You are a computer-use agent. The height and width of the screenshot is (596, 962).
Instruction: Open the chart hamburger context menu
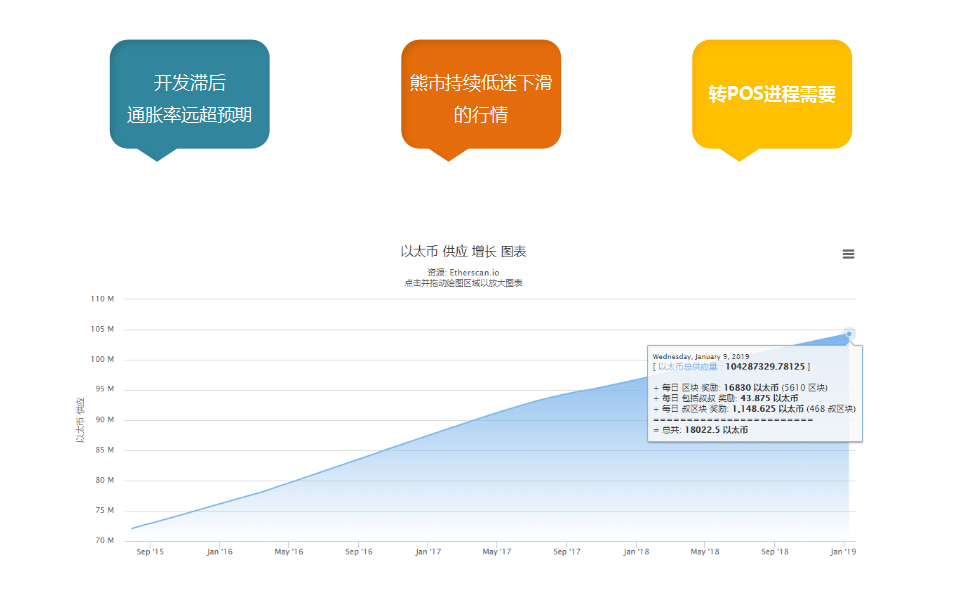pos(848,254)
